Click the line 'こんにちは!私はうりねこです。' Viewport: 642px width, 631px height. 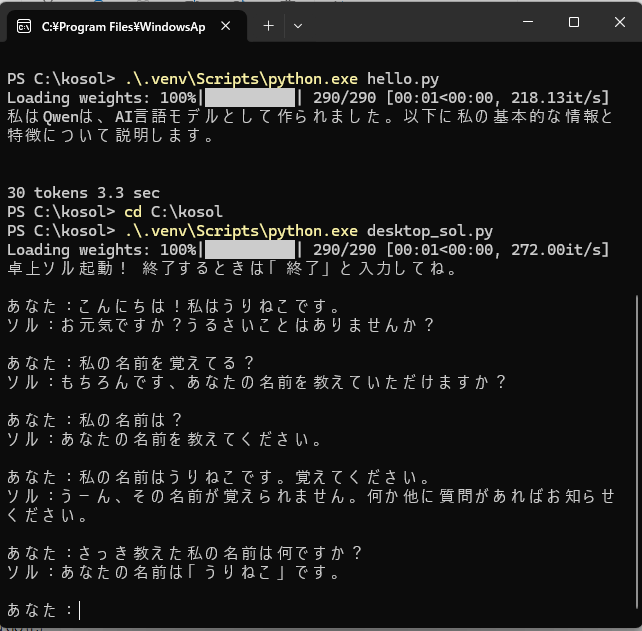(209, 306)
